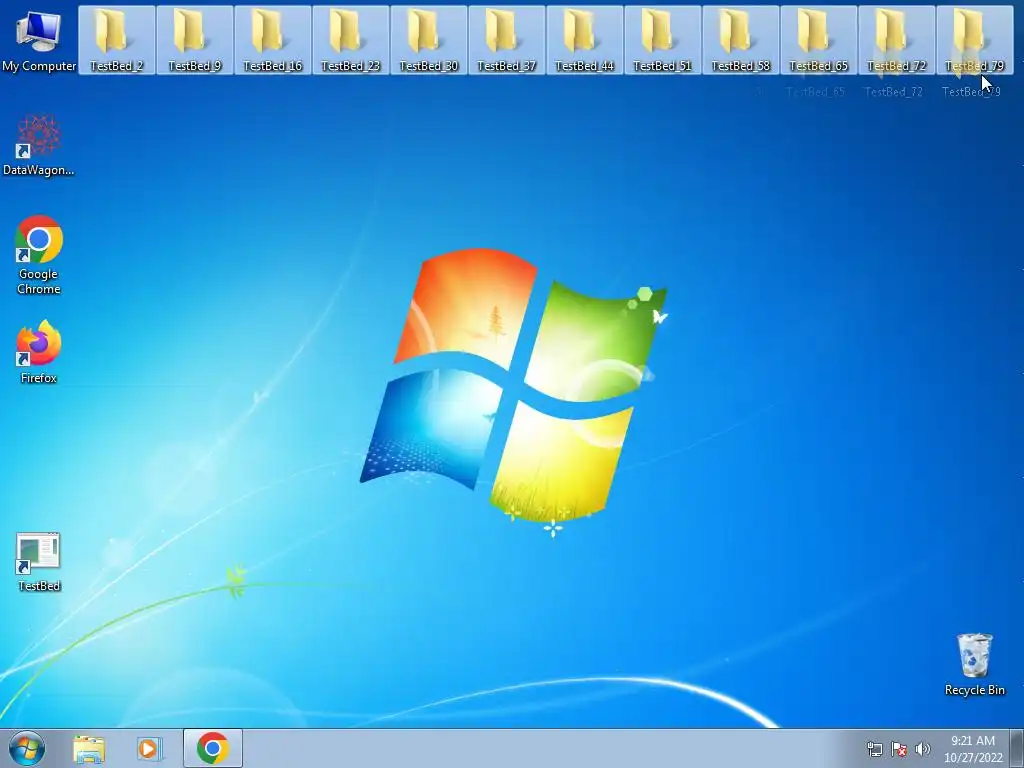Select the TestBed_30 folder
1024x768 pixels.
pyautogui.click(x=429, y=40)
